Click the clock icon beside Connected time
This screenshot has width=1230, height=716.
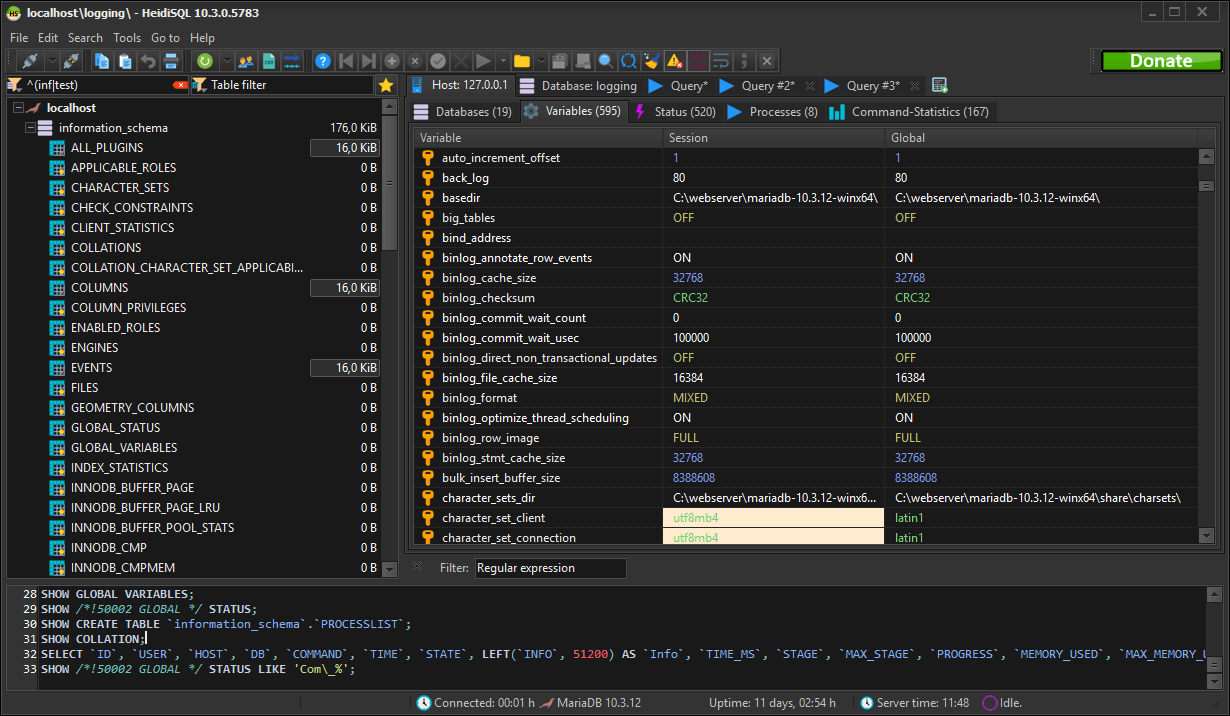pos(424,703)
